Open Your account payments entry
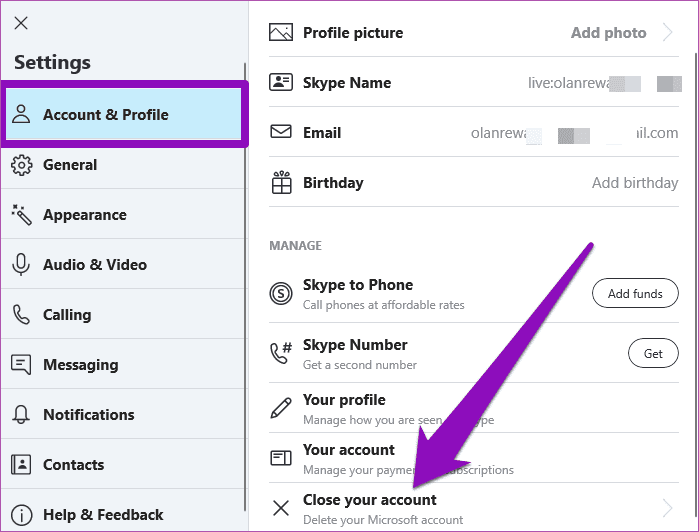 [474, 458]
